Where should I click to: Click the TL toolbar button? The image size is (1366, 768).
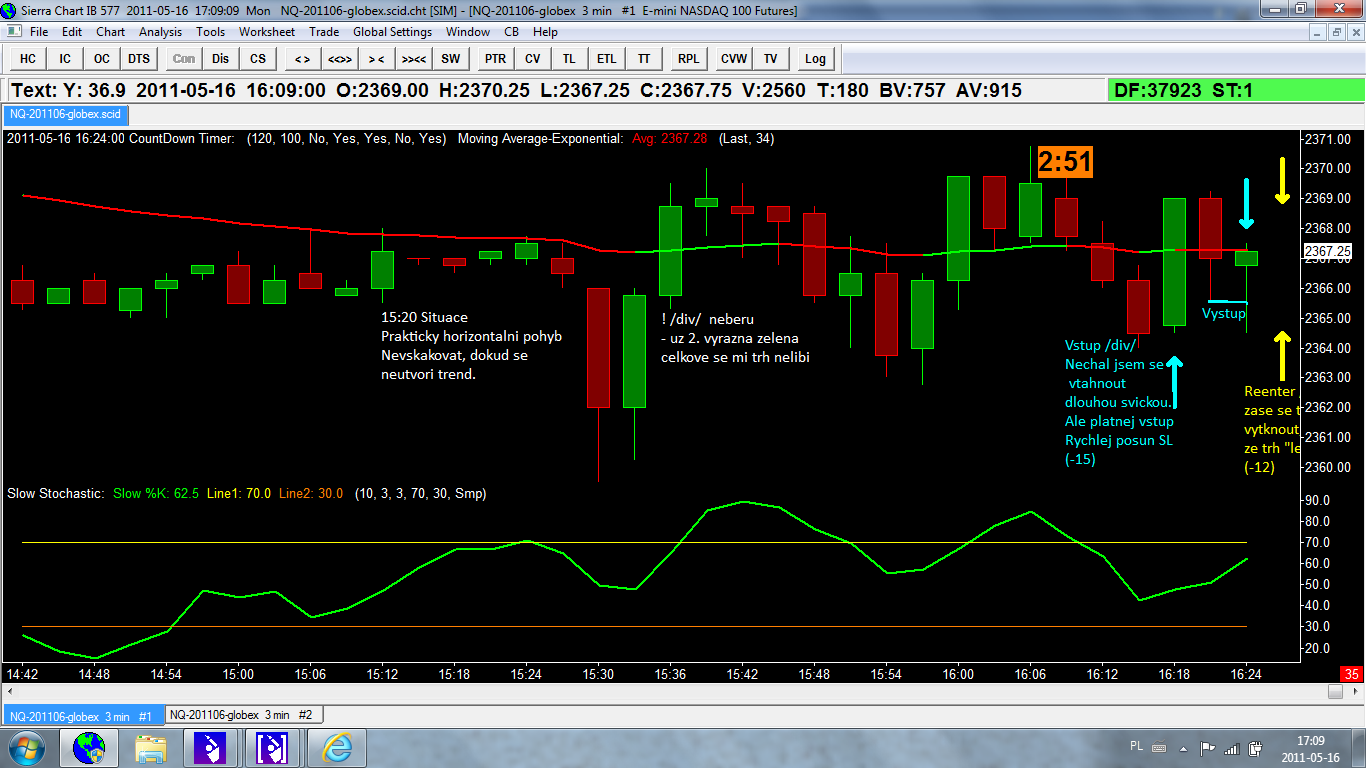pyautogui.click(x=569, y=58)
